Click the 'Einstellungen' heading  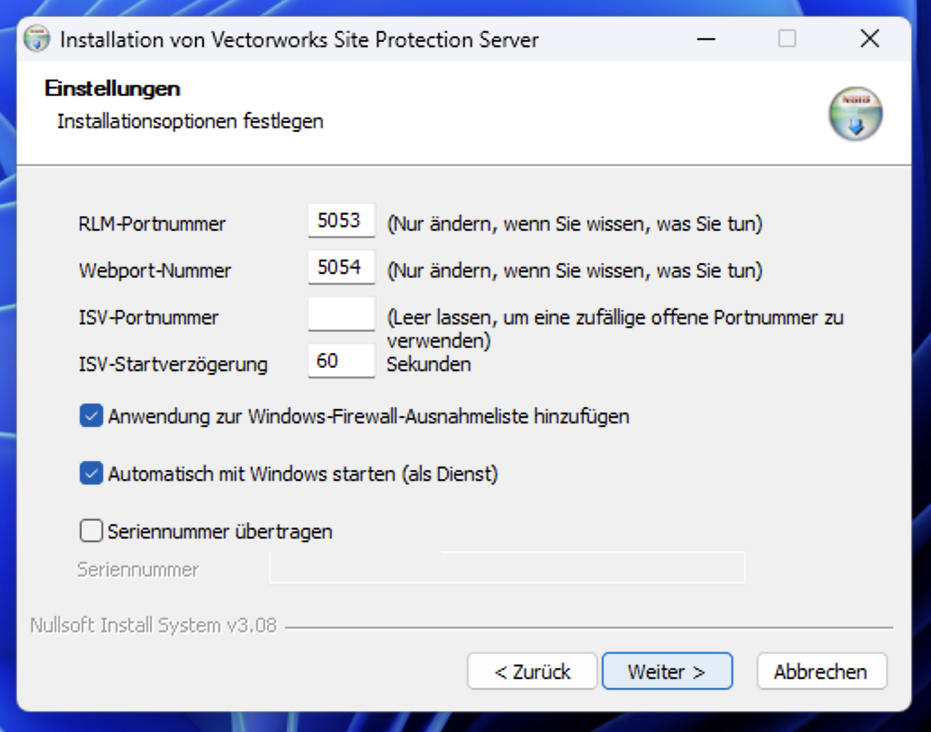point(112,89)
